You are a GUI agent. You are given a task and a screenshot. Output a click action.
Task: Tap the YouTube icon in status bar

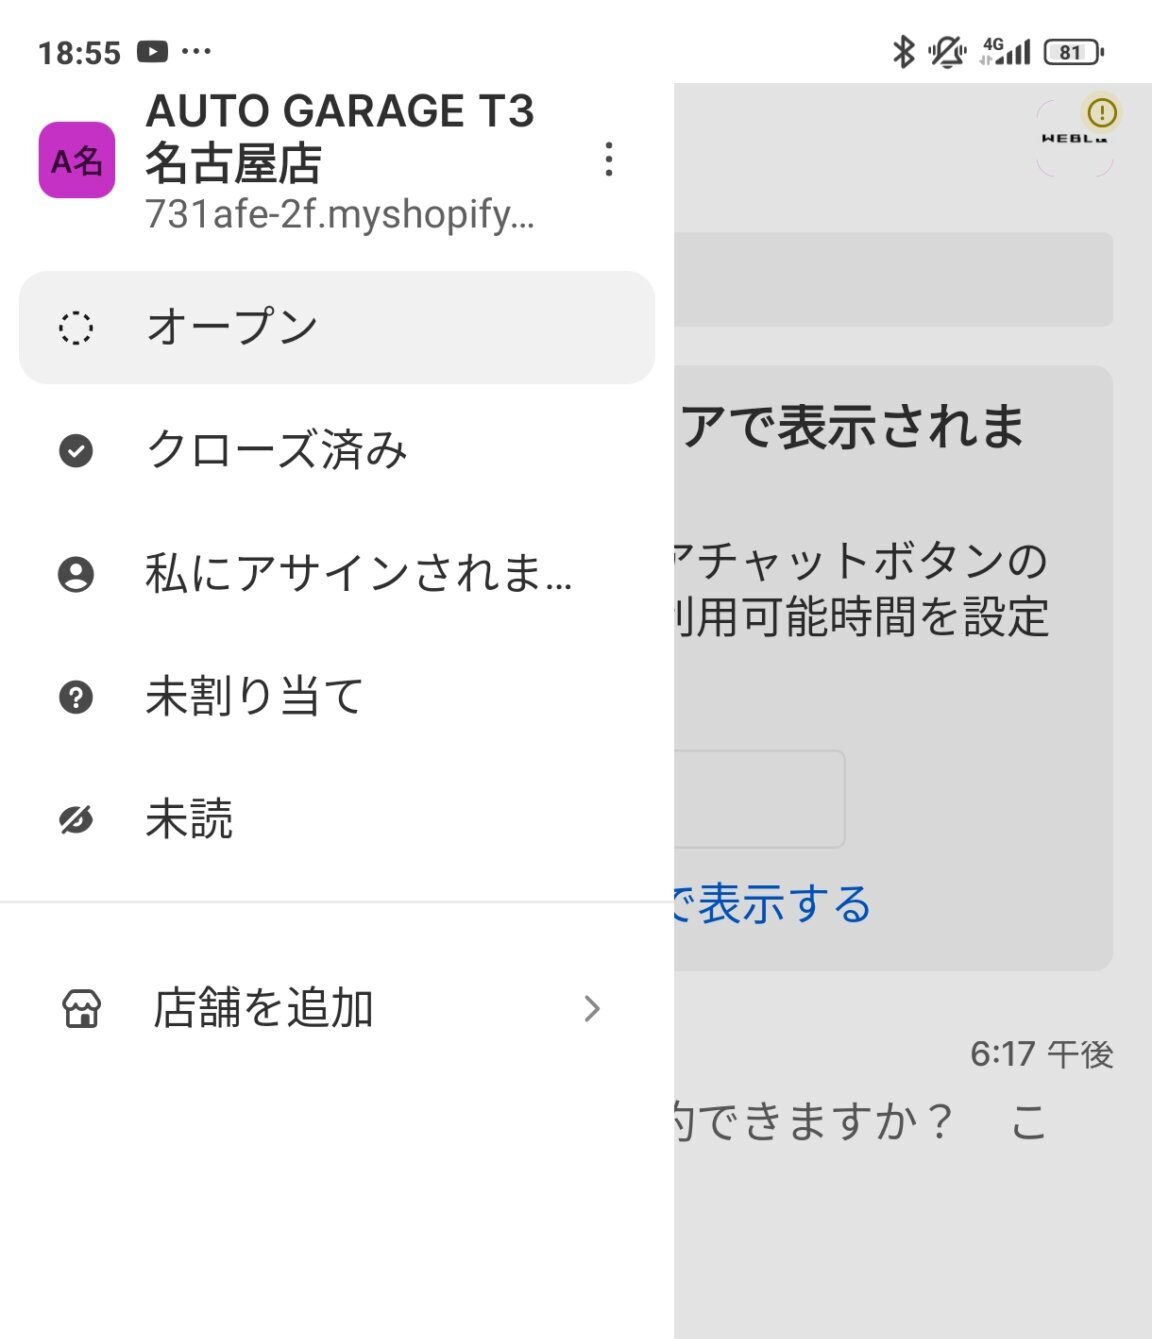(x=152, y=52)
